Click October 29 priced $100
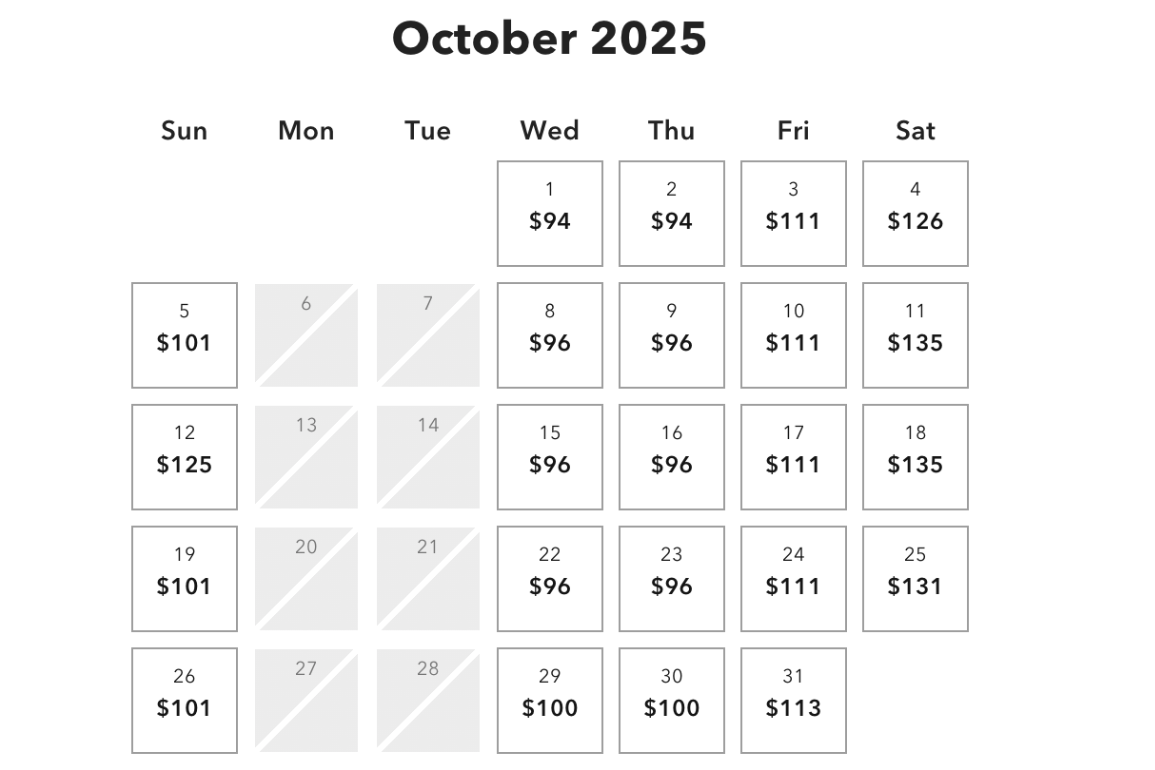The height and width of the screenshot is (770, 1155). click(550, 700)
